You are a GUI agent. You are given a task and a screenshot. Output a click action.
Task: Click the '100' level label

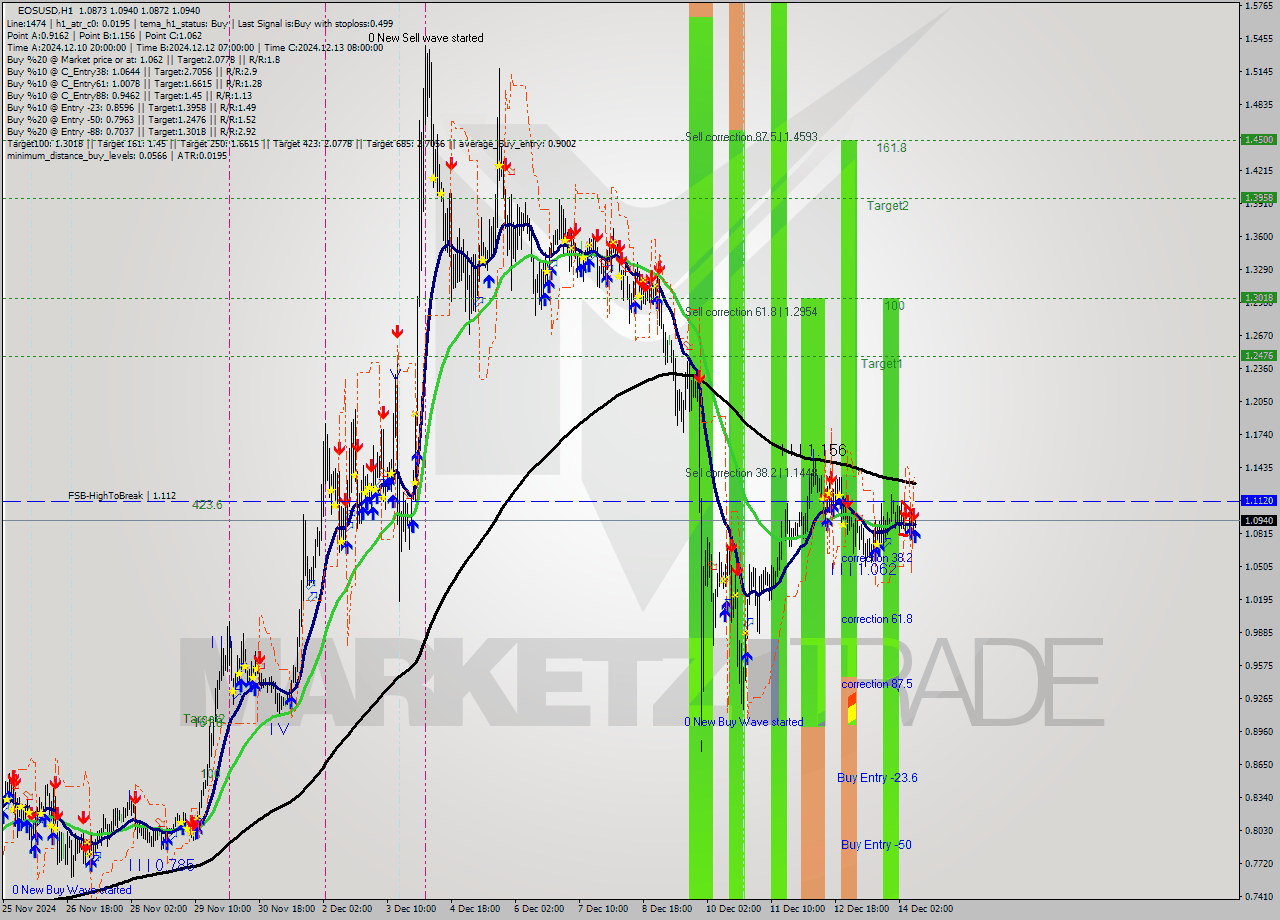[894, 306]
